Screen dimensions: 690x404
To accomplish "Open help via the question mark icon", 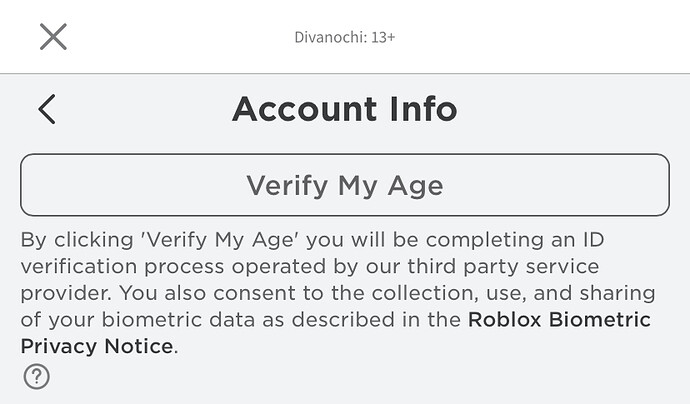I will [x=37, y=377].
